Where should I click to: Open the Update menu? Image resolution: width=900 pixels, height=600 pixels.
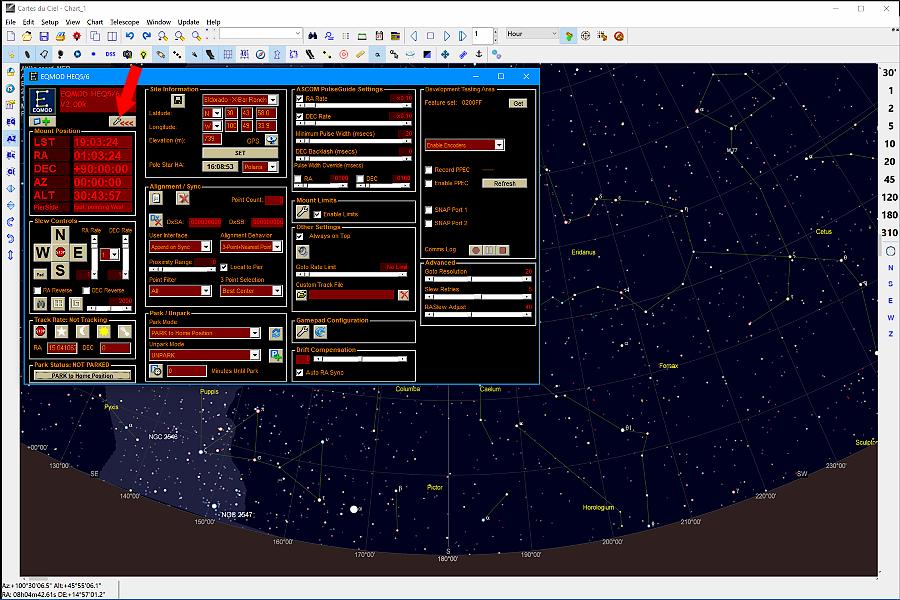(188, 22)
